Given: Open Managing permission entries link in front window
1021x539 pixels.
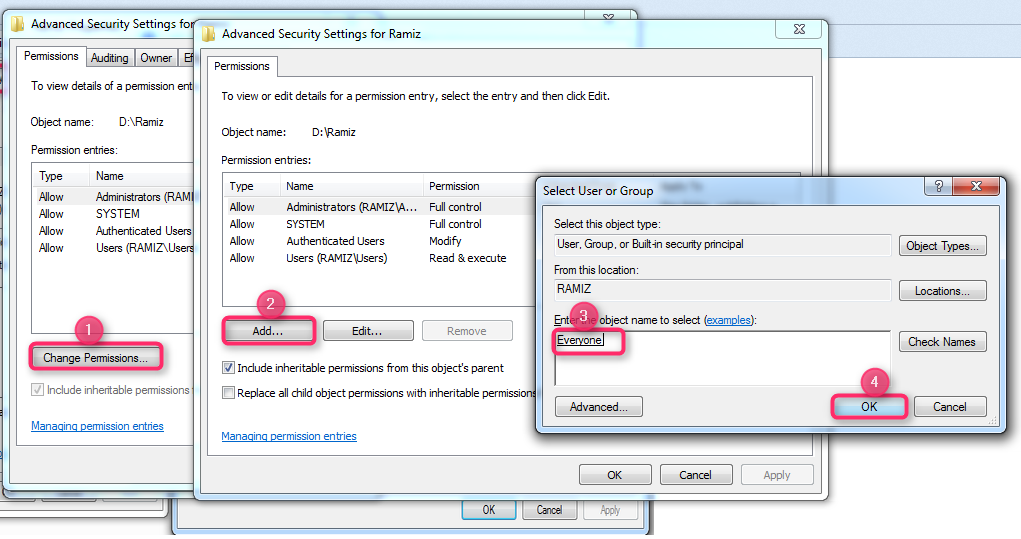Looking at the screenshot, I should click(x=288, y=436).
